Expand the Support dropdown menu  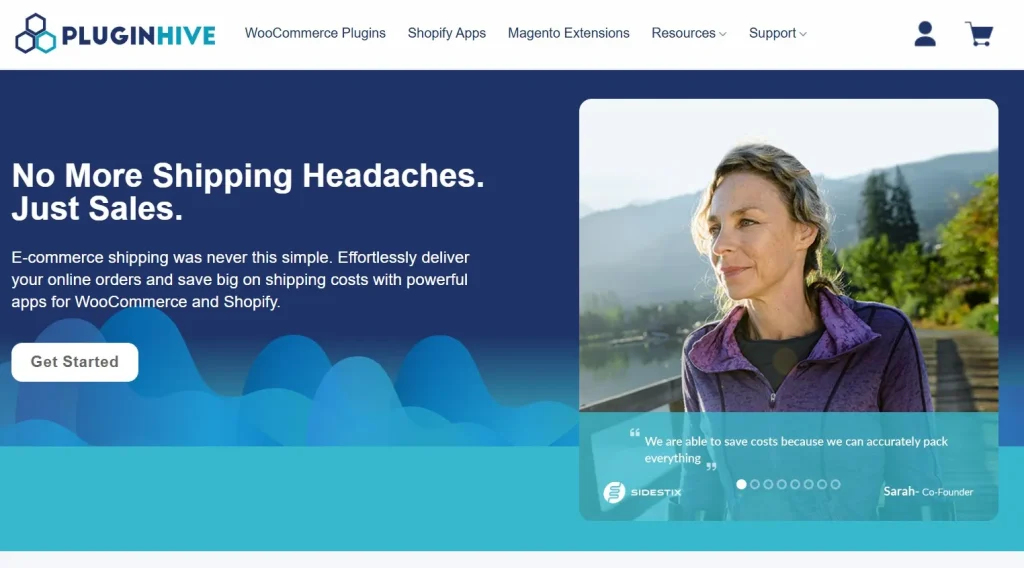click(778, 33)
